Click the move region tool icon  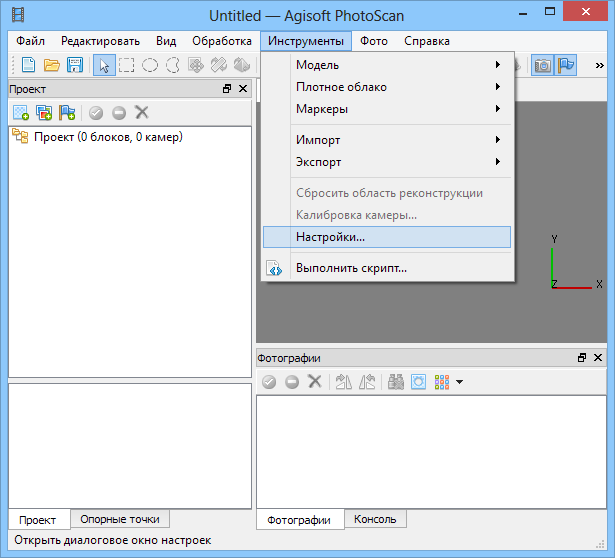click(196, 65)
